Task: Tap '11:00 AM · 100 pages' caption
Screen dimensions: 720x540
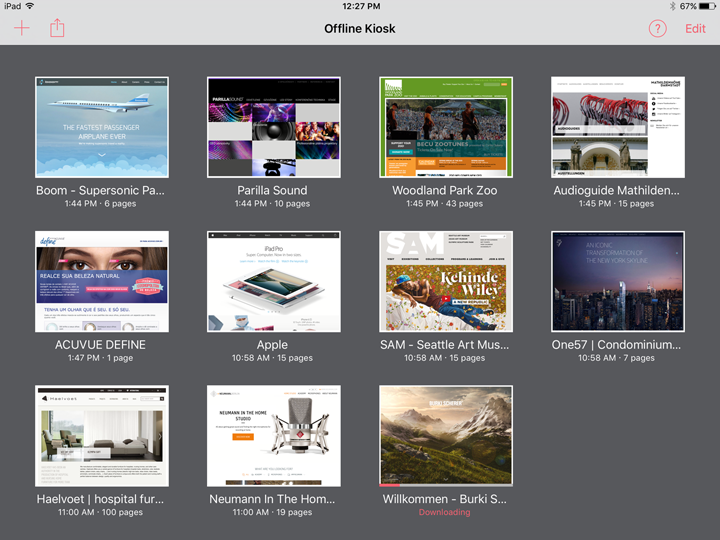Action: 100,512
